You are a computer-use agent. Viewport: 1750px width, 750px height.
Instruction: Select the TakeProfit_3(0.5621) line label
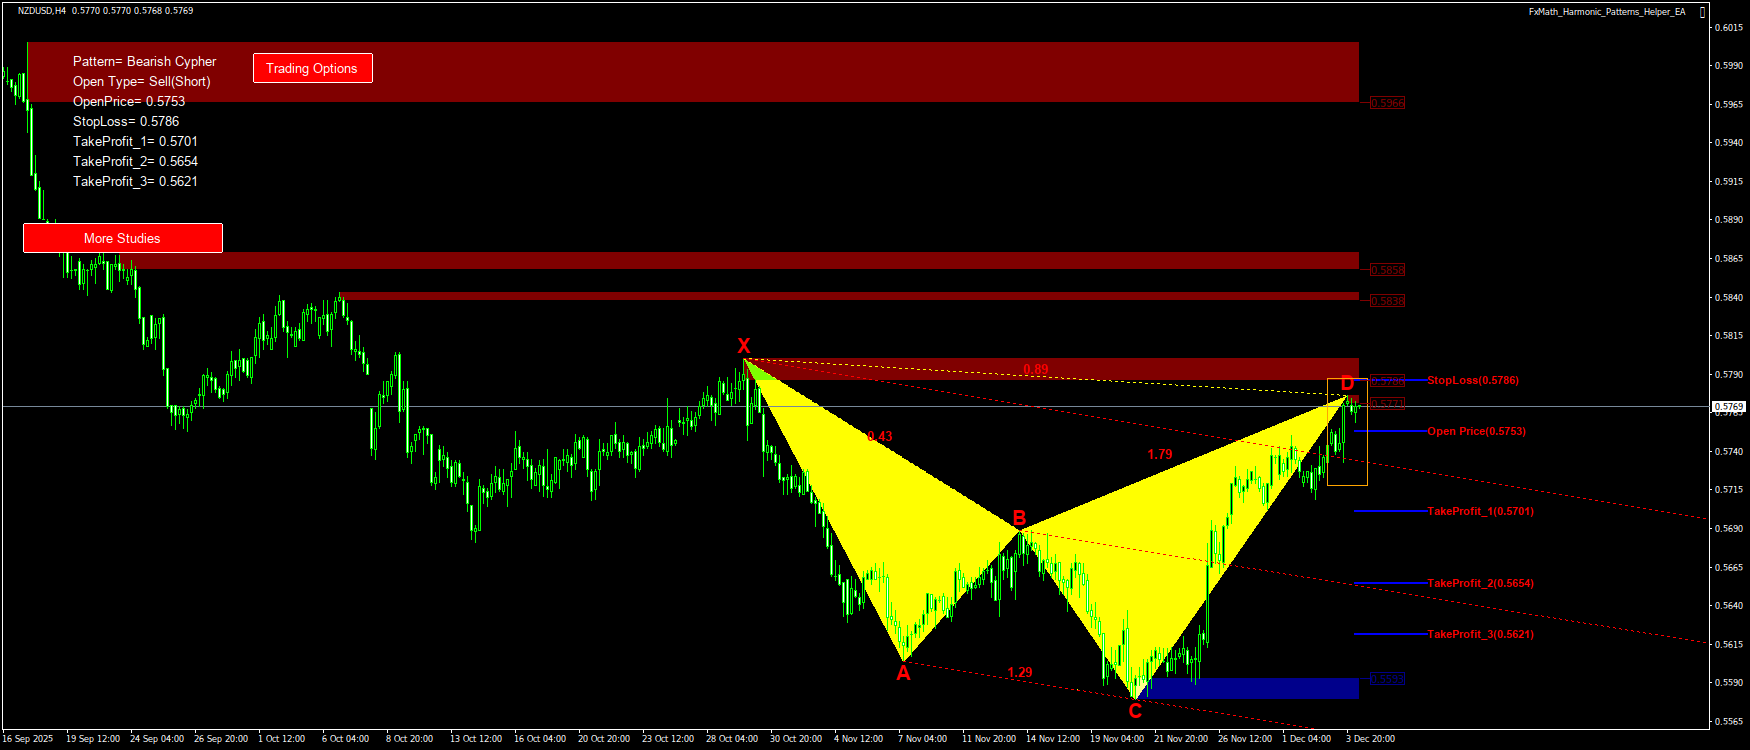tap(1481, 634)
